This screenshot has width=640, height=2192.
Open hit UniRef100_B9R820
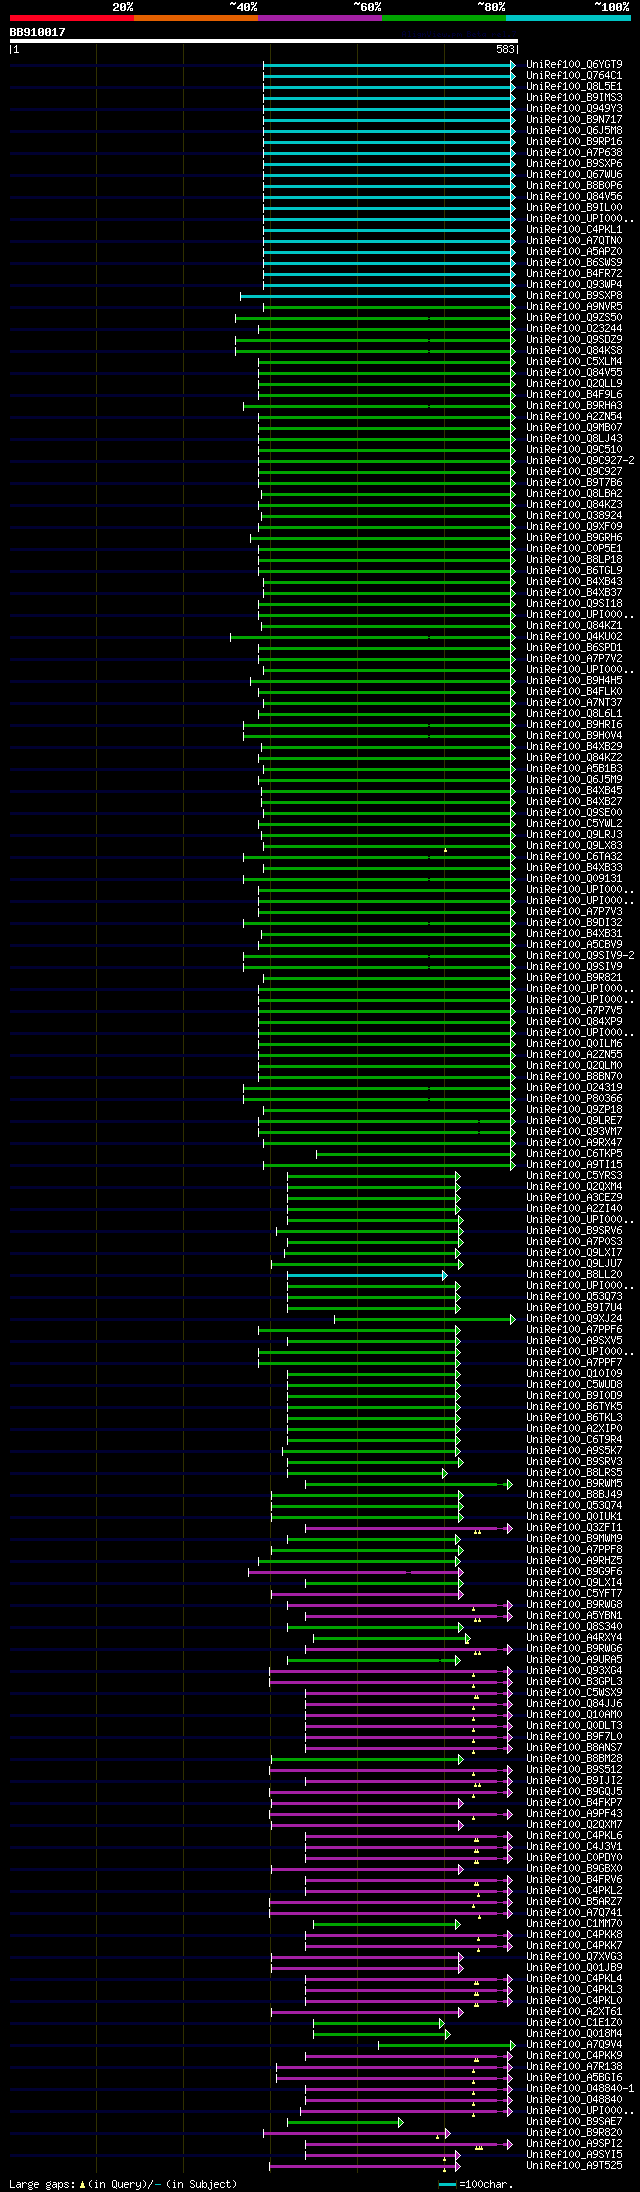pyautogui.click(x=574, y=2132)
